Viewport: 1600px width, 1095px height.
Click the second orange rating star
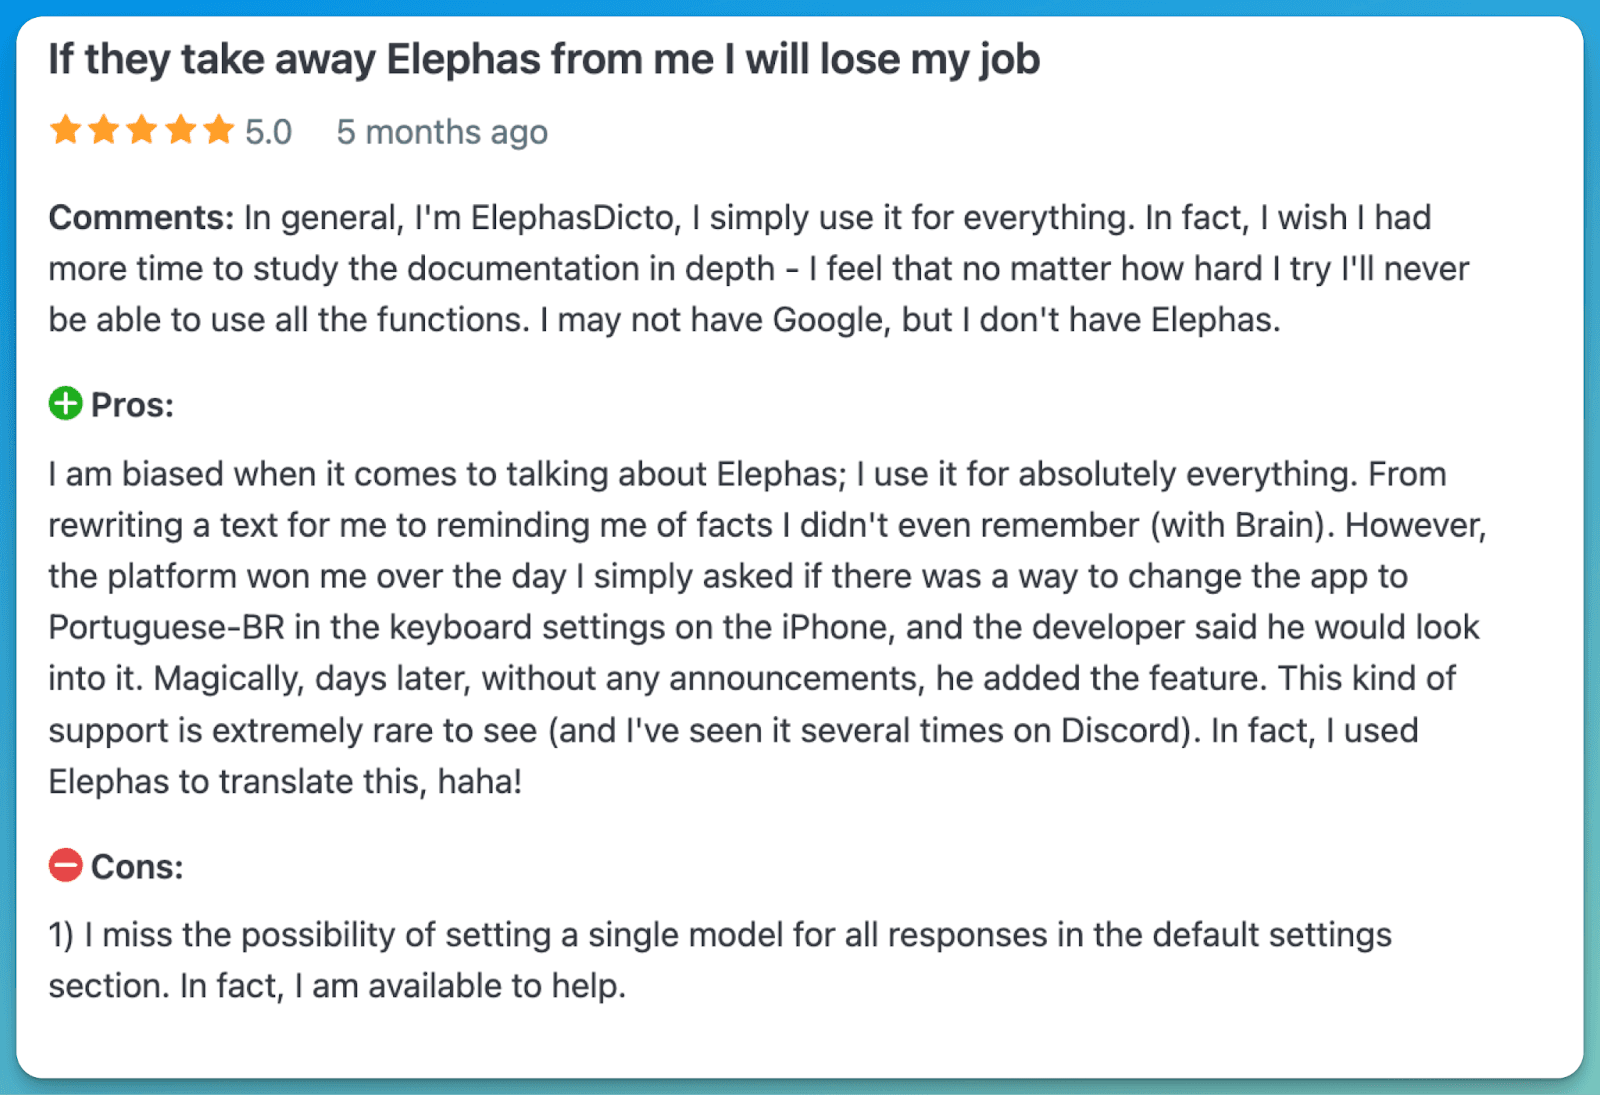click(x=104, y=130)
